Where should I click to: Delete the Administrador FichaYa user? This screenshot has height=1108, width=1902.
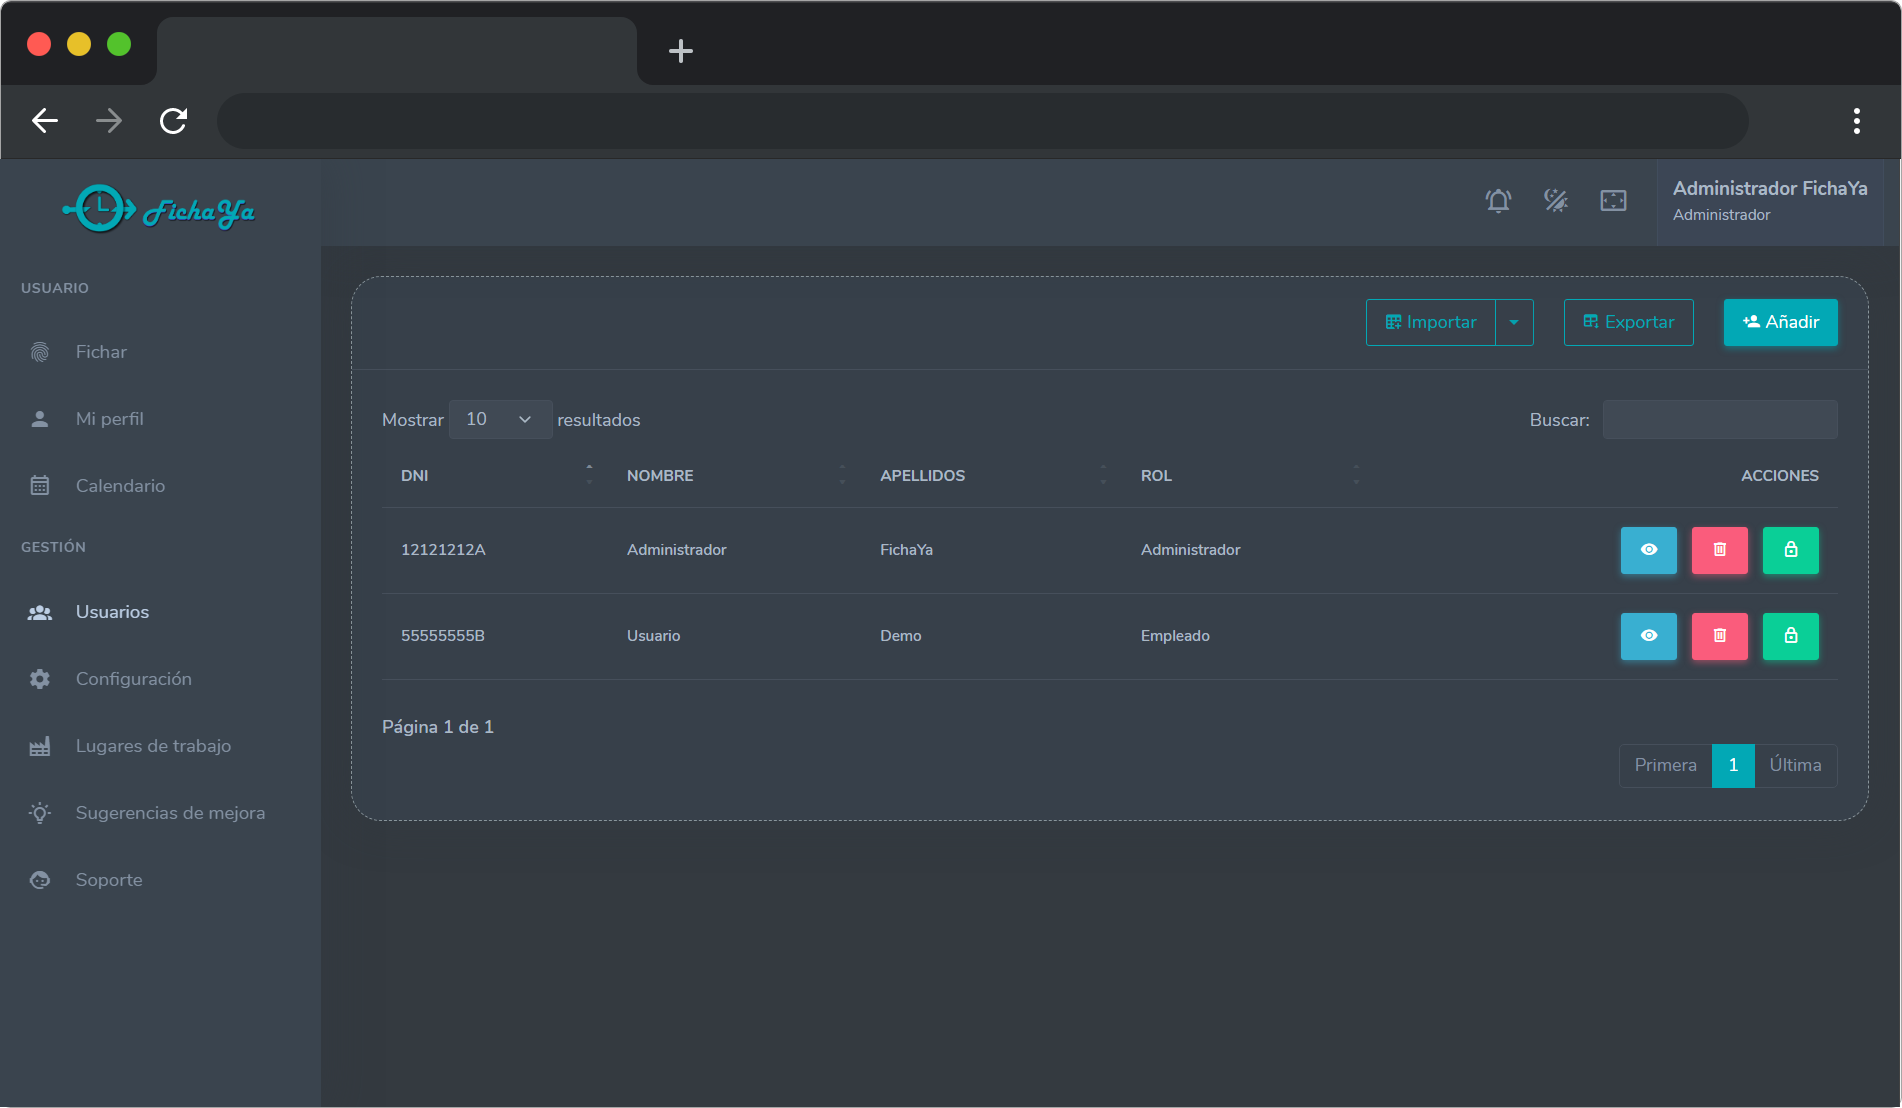pos(1719,550)
